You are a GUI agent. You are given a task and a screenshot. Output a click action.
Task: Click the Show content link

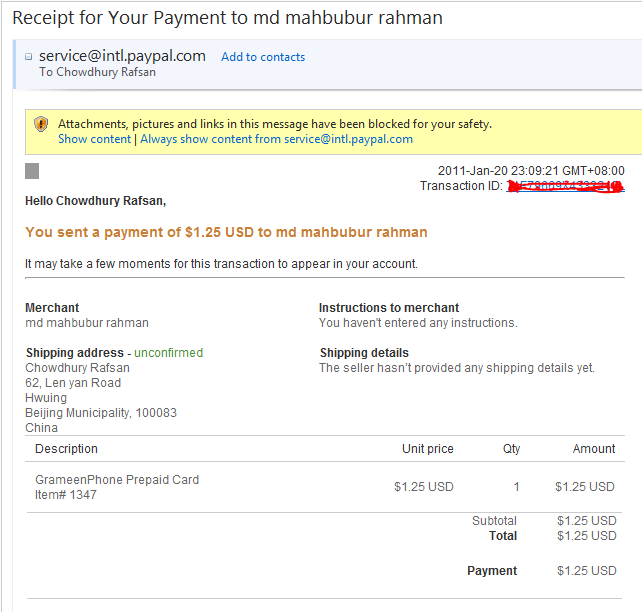[94, 139]
